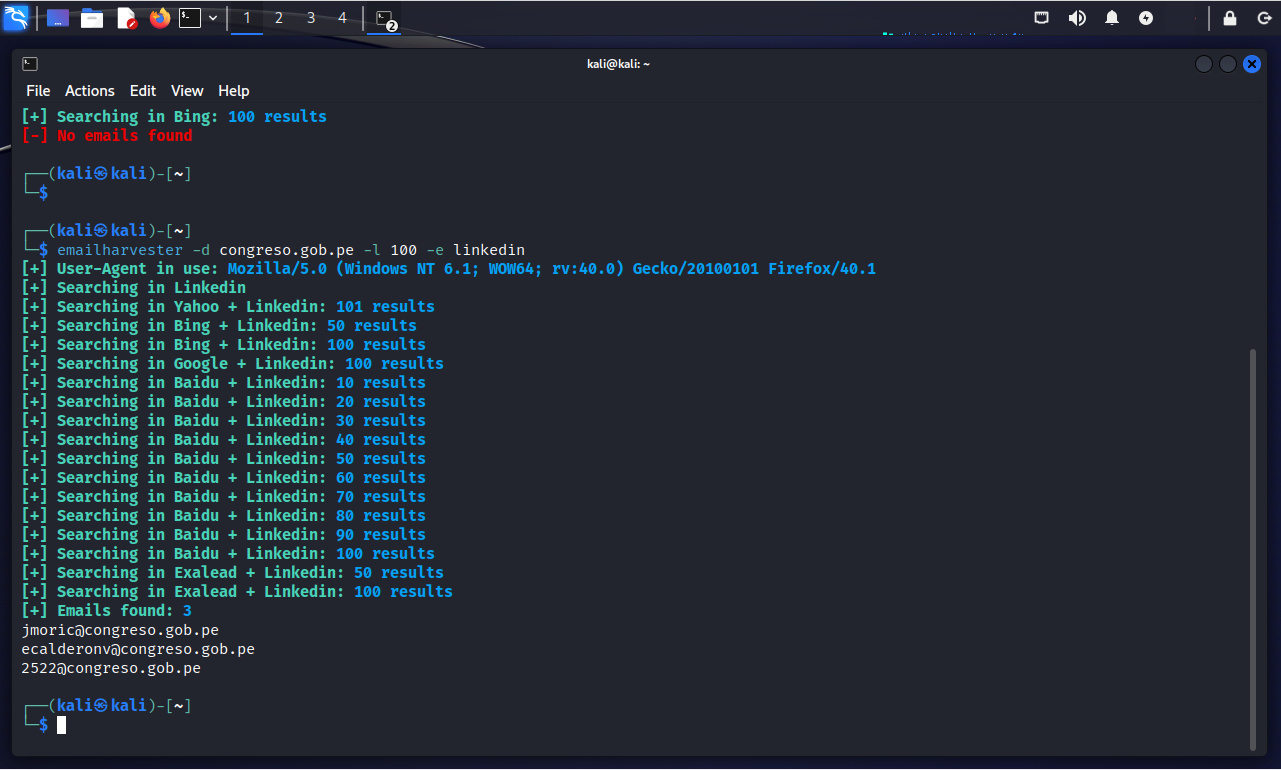Open the terminal View menu
The height and width of the screenshot is (770, 1281).
coord(187,91)
